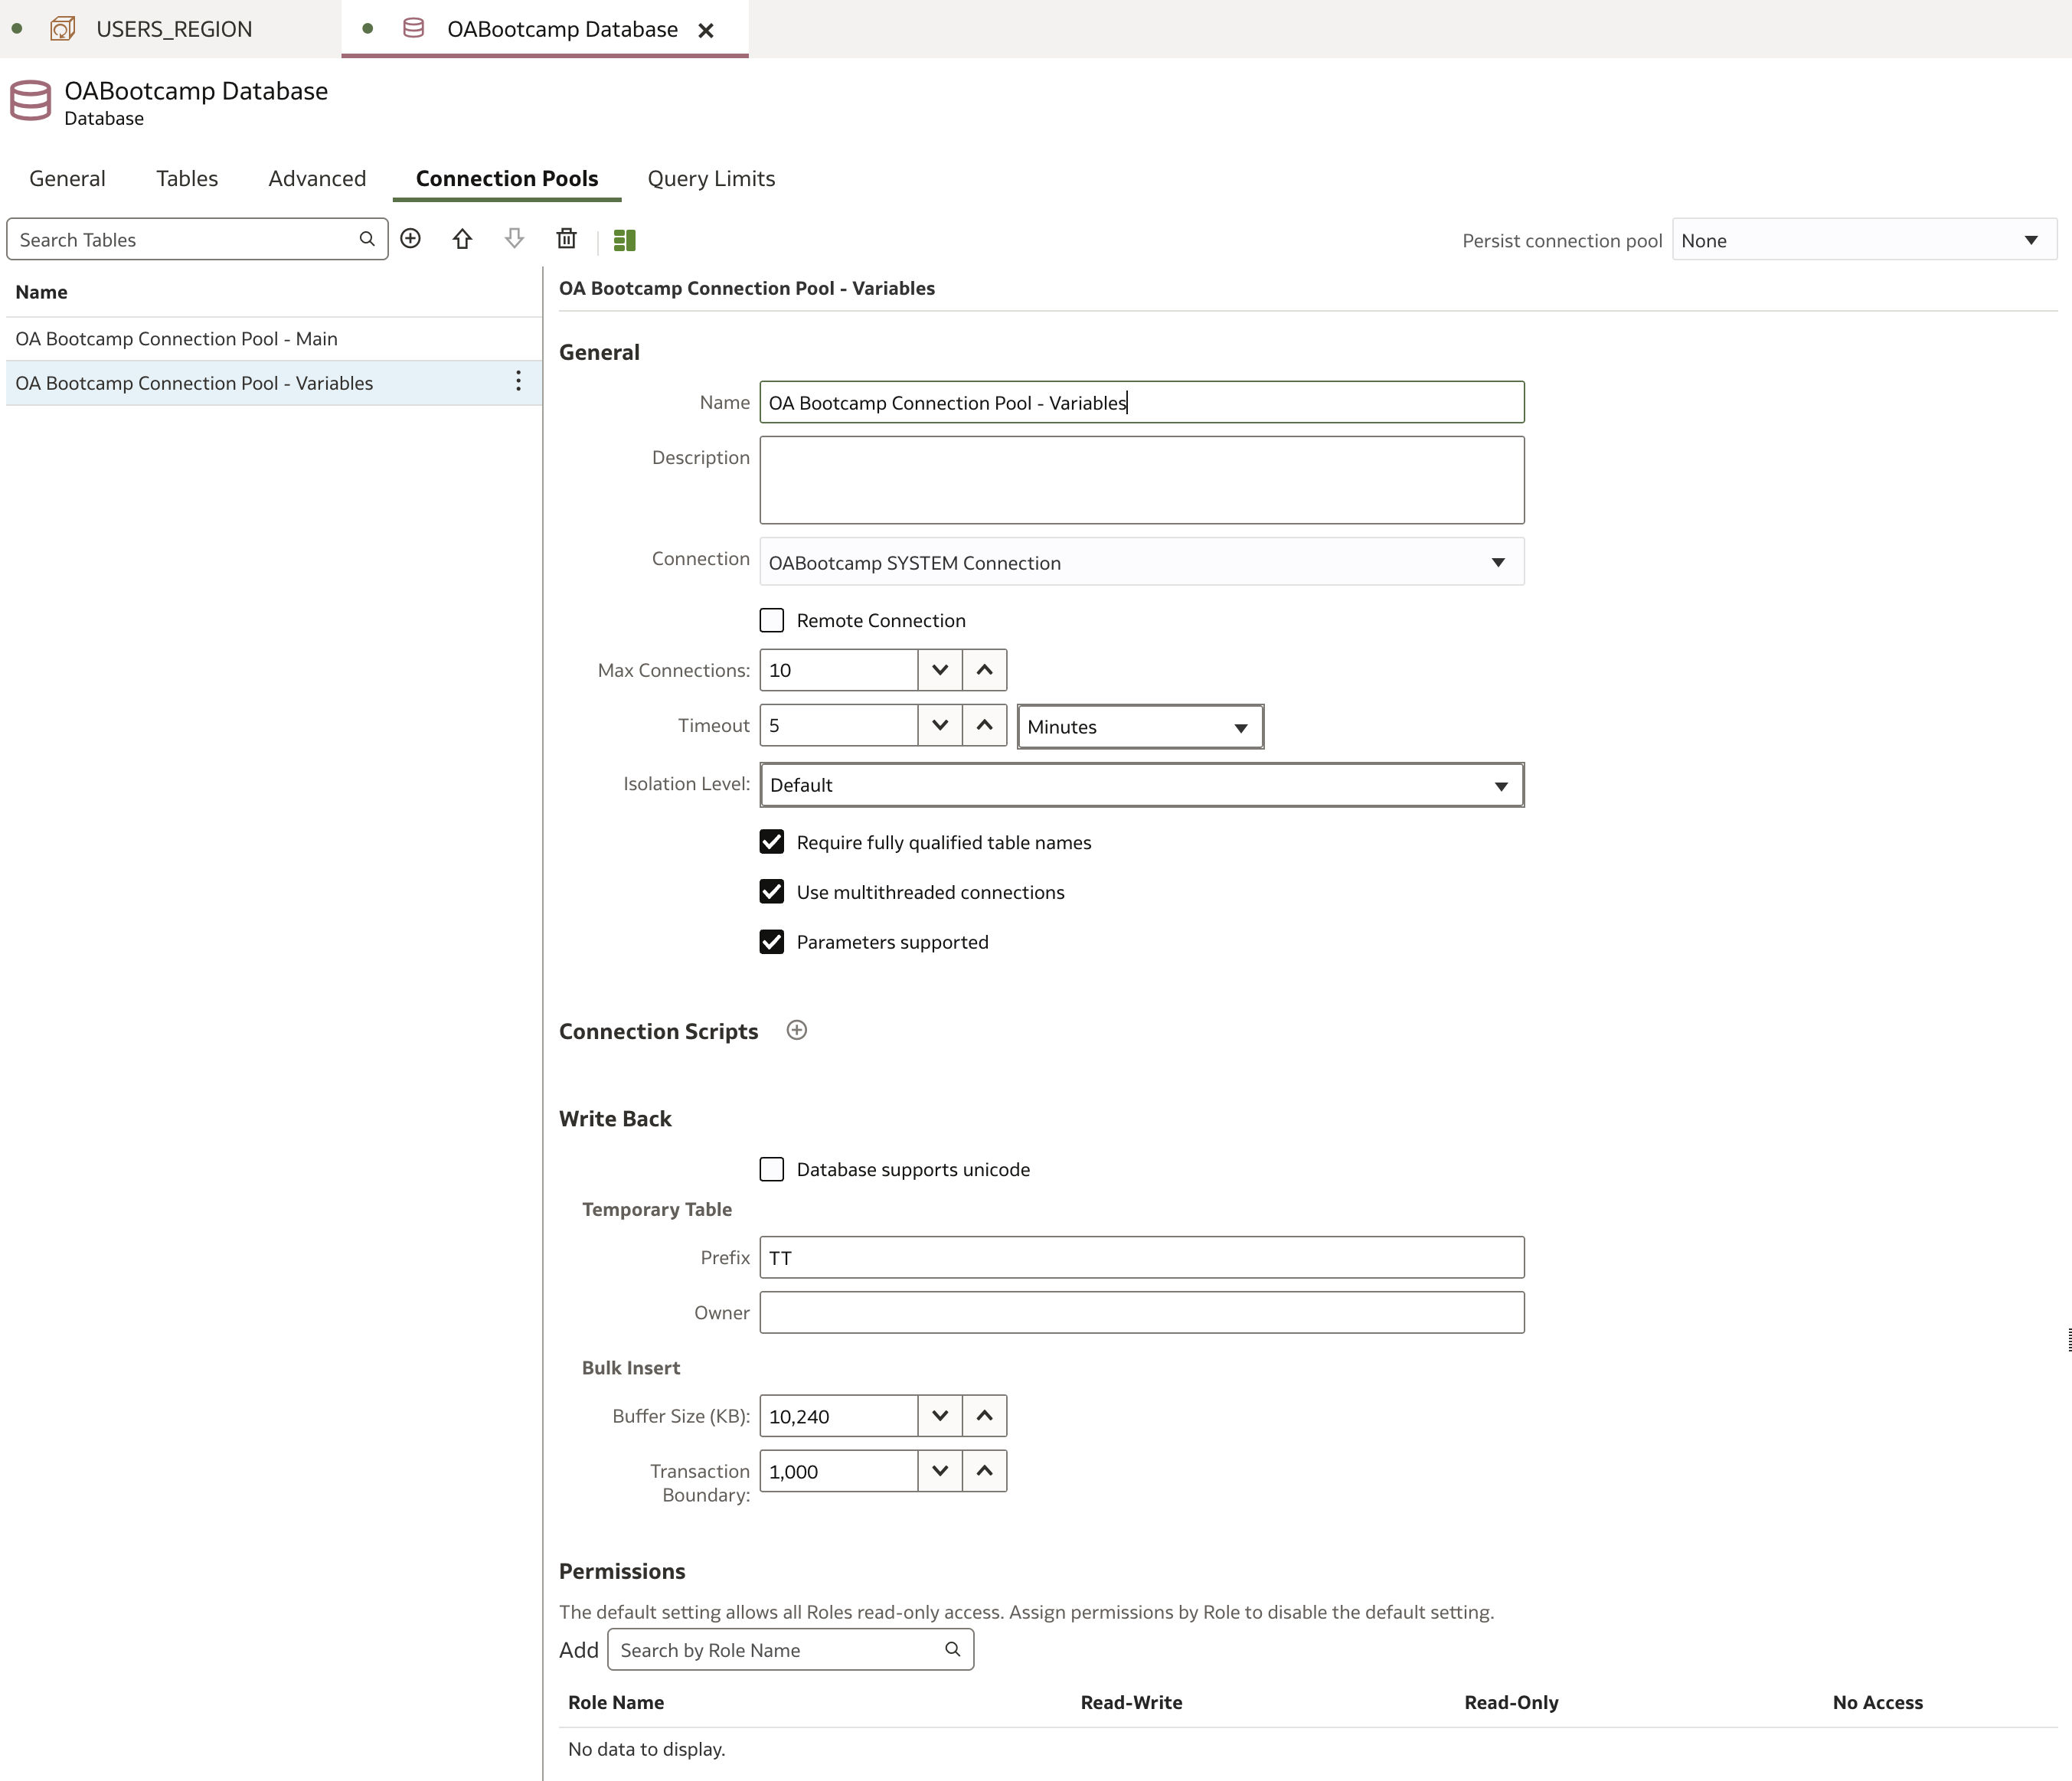Click into the Temporary Table Owner field
This screenshot has height=1781, width=2072.
point(1142,1312)
